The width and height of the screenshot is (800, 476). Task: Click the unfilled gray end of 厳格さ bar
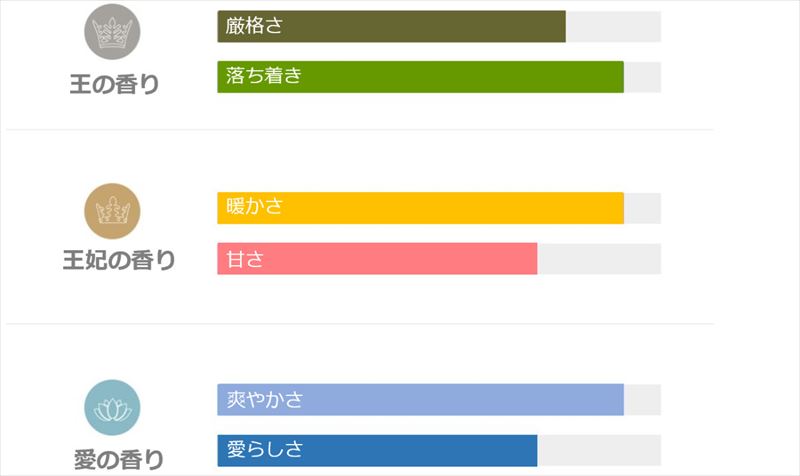coord(613,27)
